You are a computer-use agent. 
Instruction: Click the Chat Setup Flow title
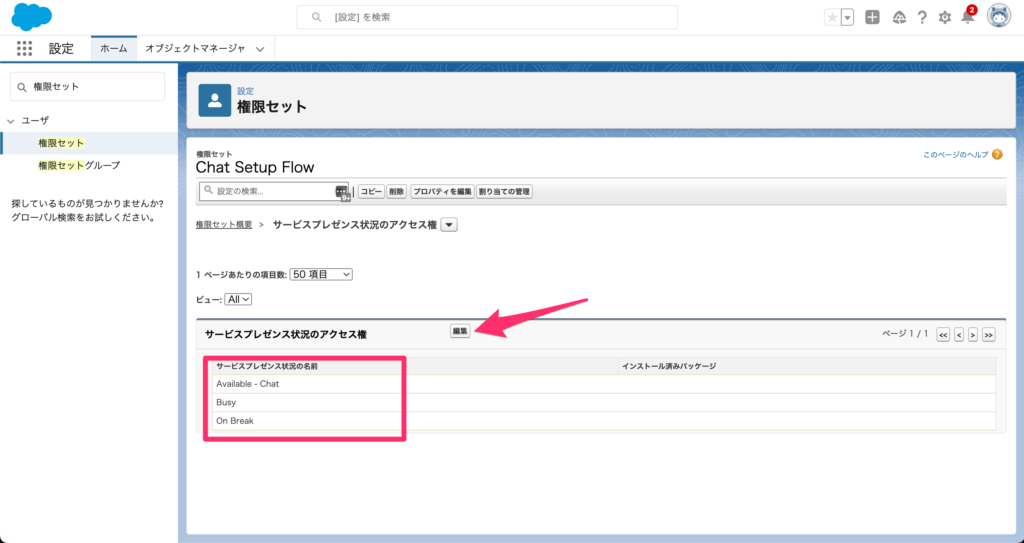[x=255, y=167]
